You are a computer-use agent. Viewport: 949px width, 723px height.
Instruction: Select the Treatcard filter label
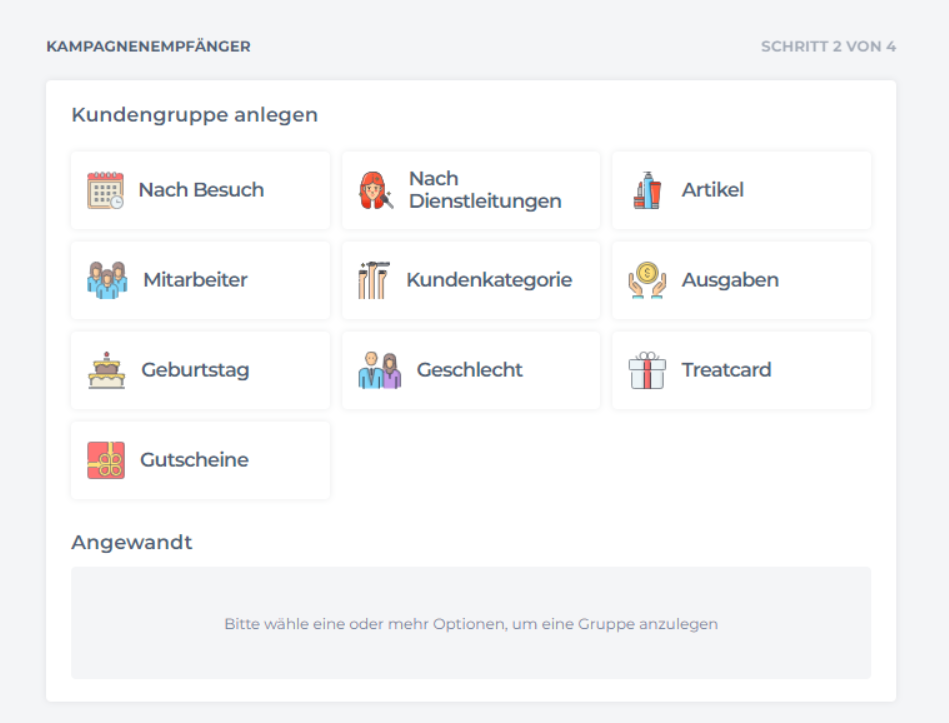(726, 370)
